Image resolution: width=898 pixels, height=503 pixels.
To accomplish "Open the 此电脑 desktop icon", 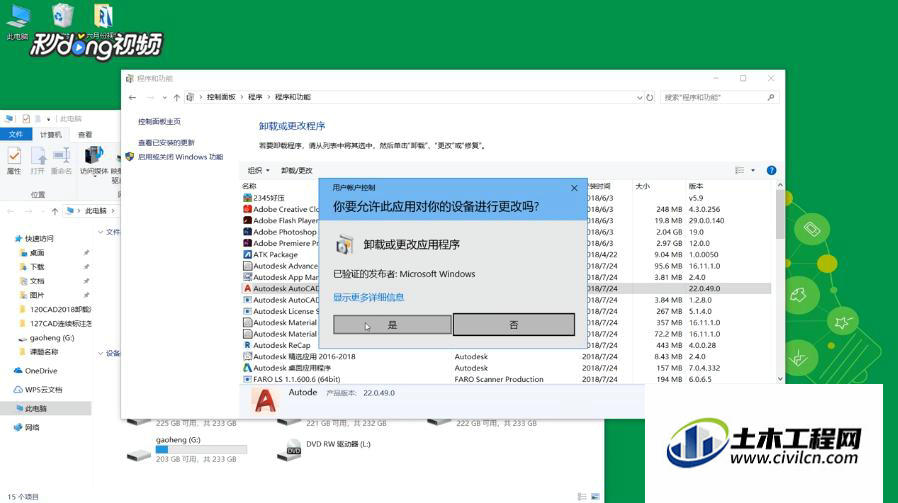I will pos(18,23).
